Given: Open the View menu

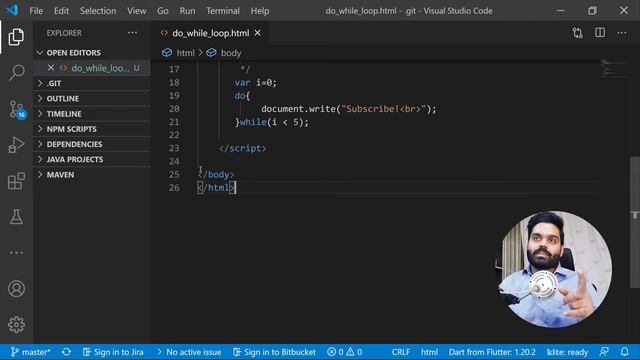Looking at the screenshot, I should click(136, 11).
